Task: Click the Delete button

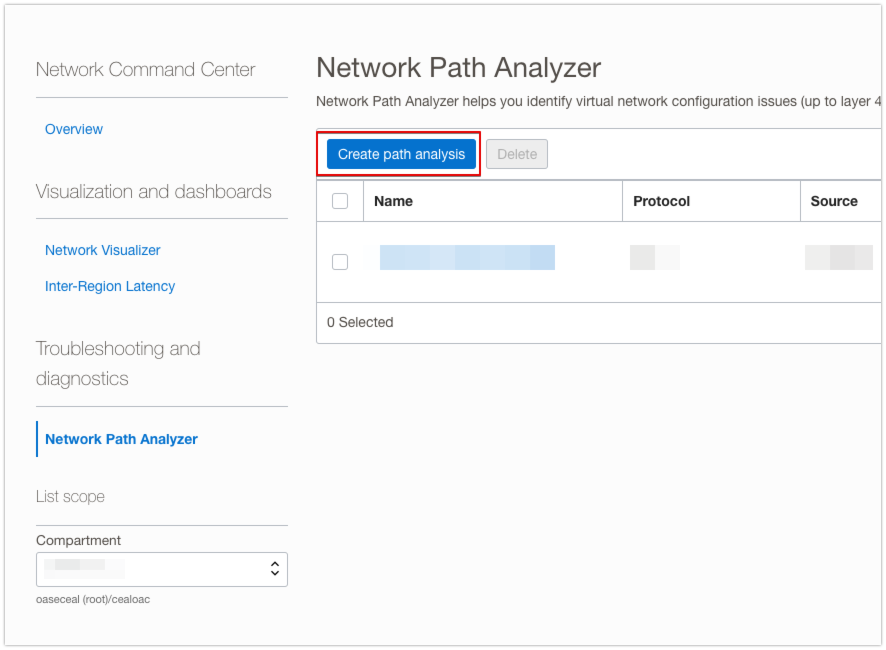Action: coord(516,154)
